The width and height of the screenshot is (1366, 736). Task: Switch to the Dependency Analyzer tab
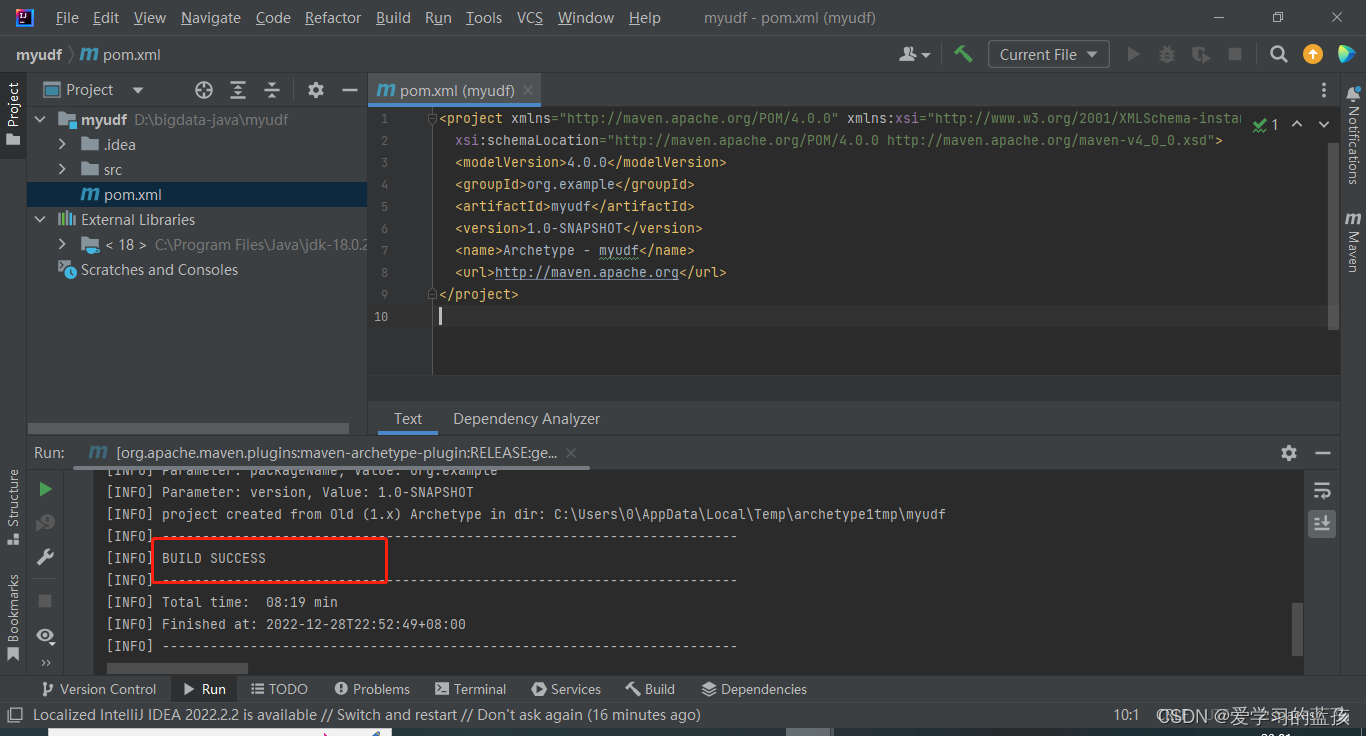point(526,419)
